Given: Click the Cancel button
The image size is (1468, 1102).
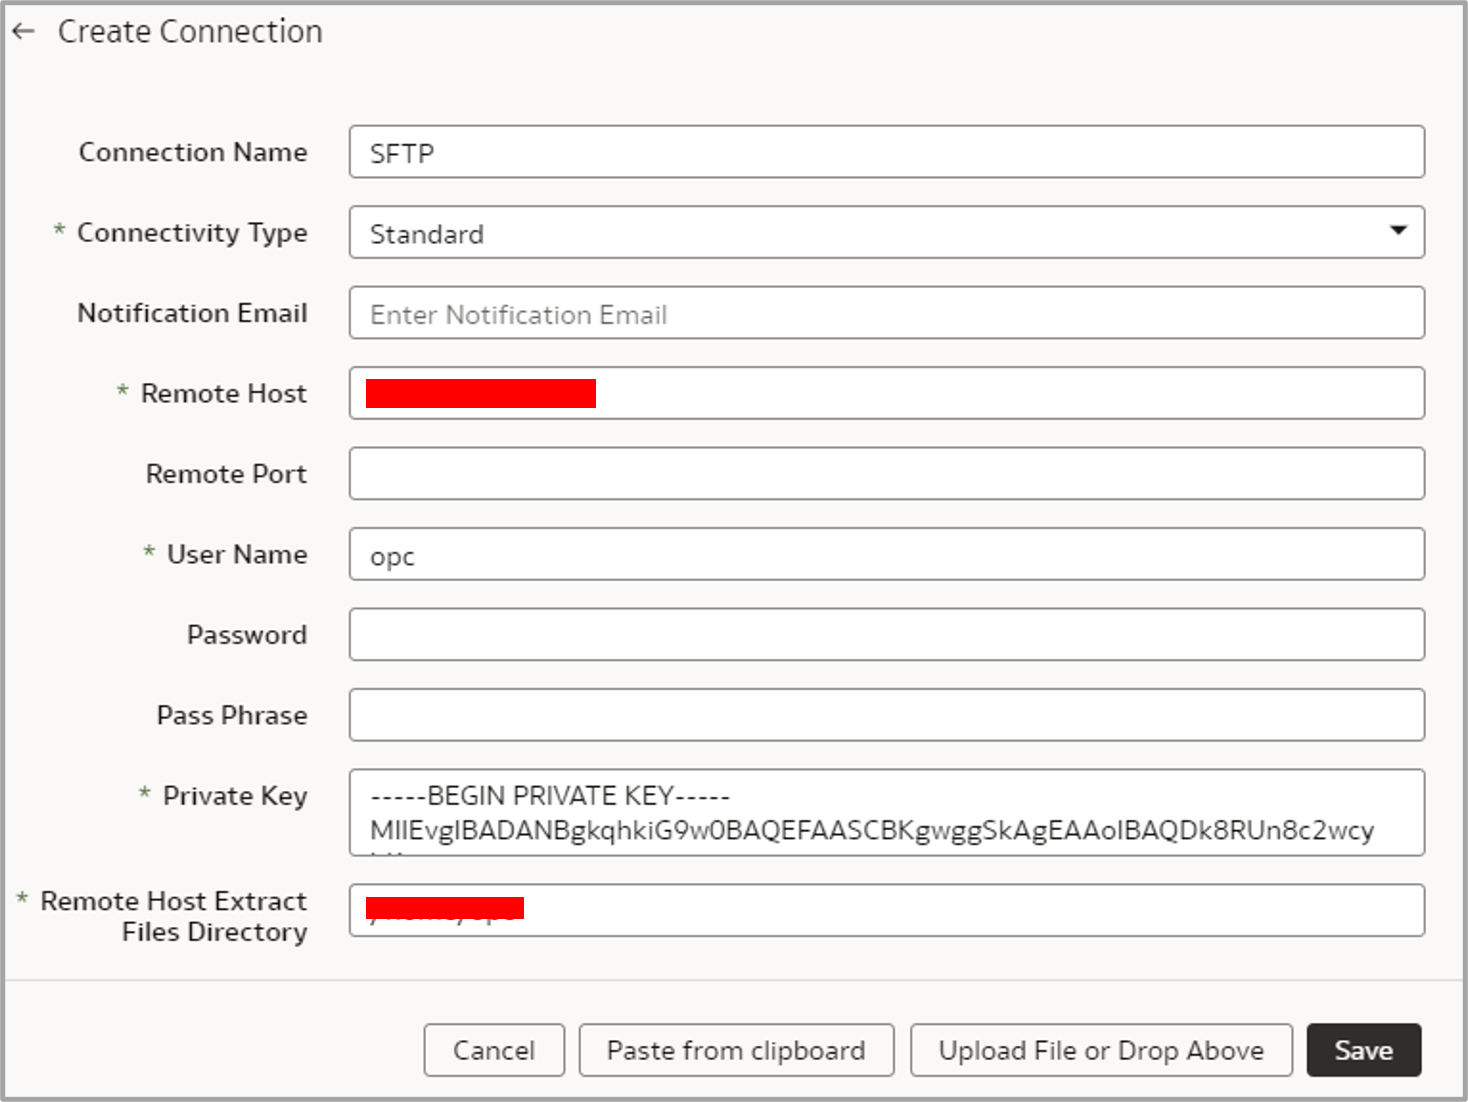Looking at the screenshot, I should point(493,1050).
